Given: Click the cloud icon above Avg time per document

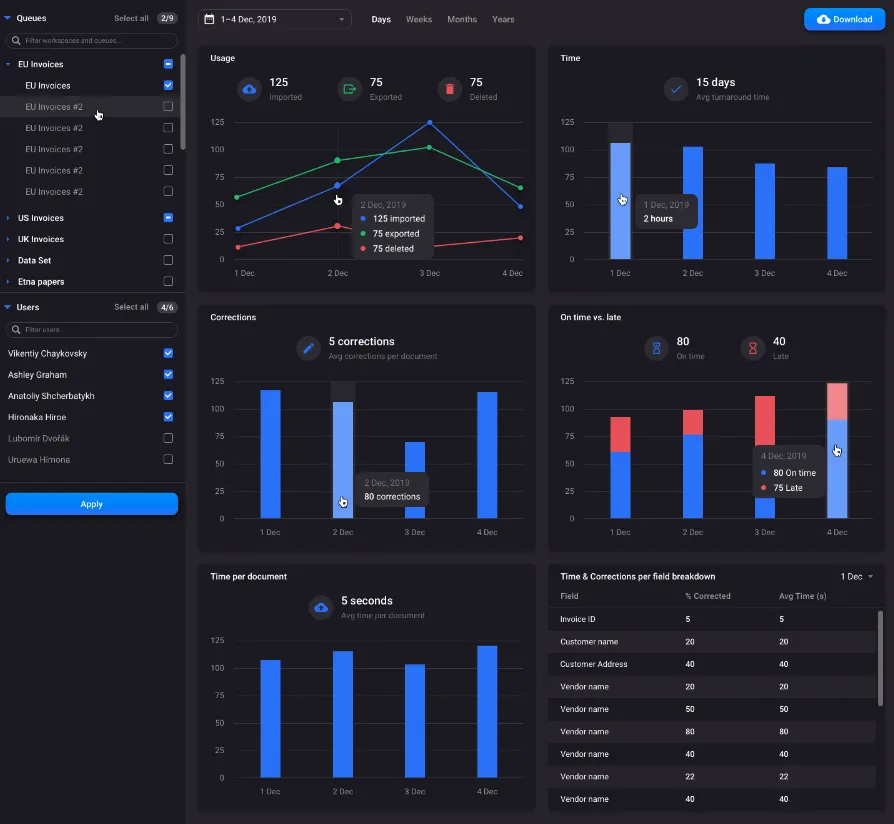Looking at the screenshot, I should (320, 607).
